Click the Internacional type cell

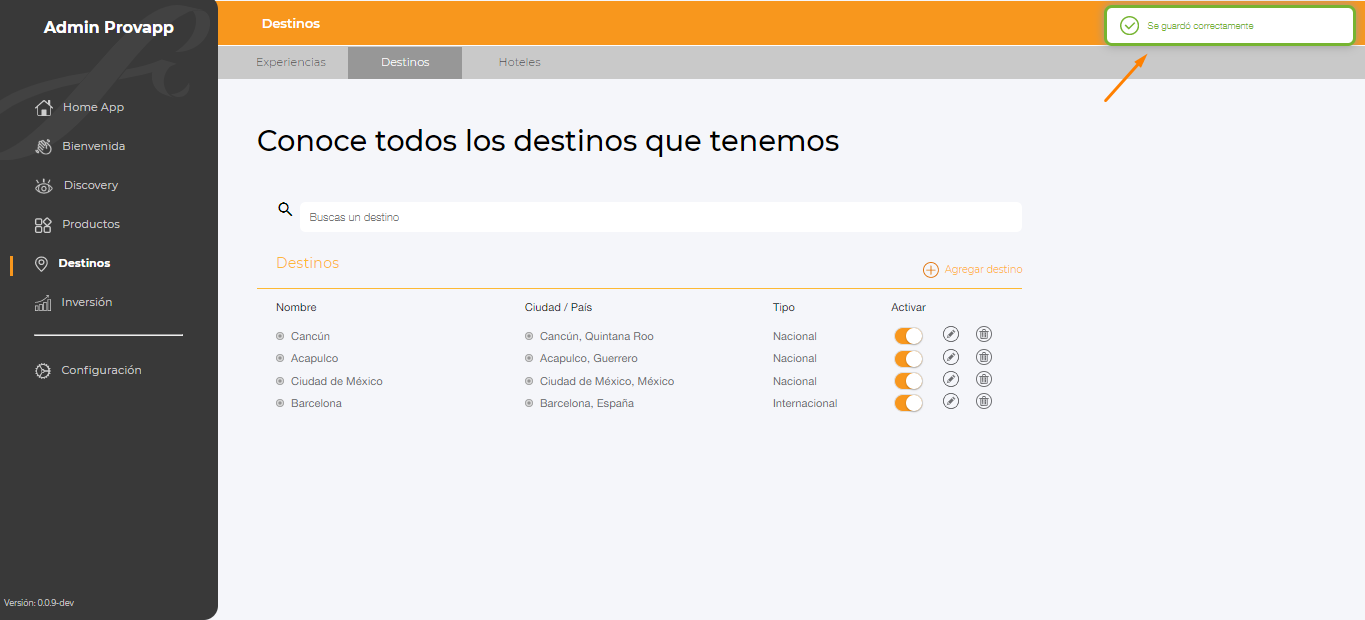[x=805, y=404]
